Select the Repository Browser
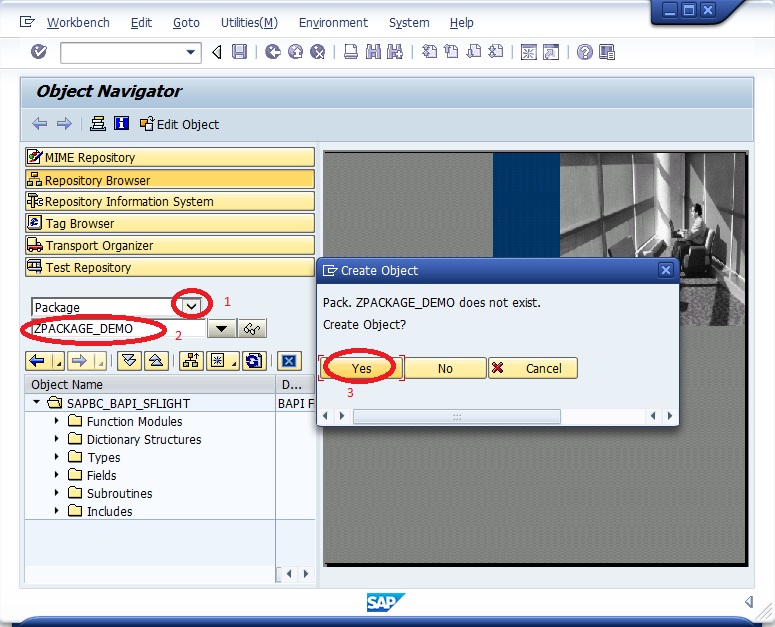 170,180
